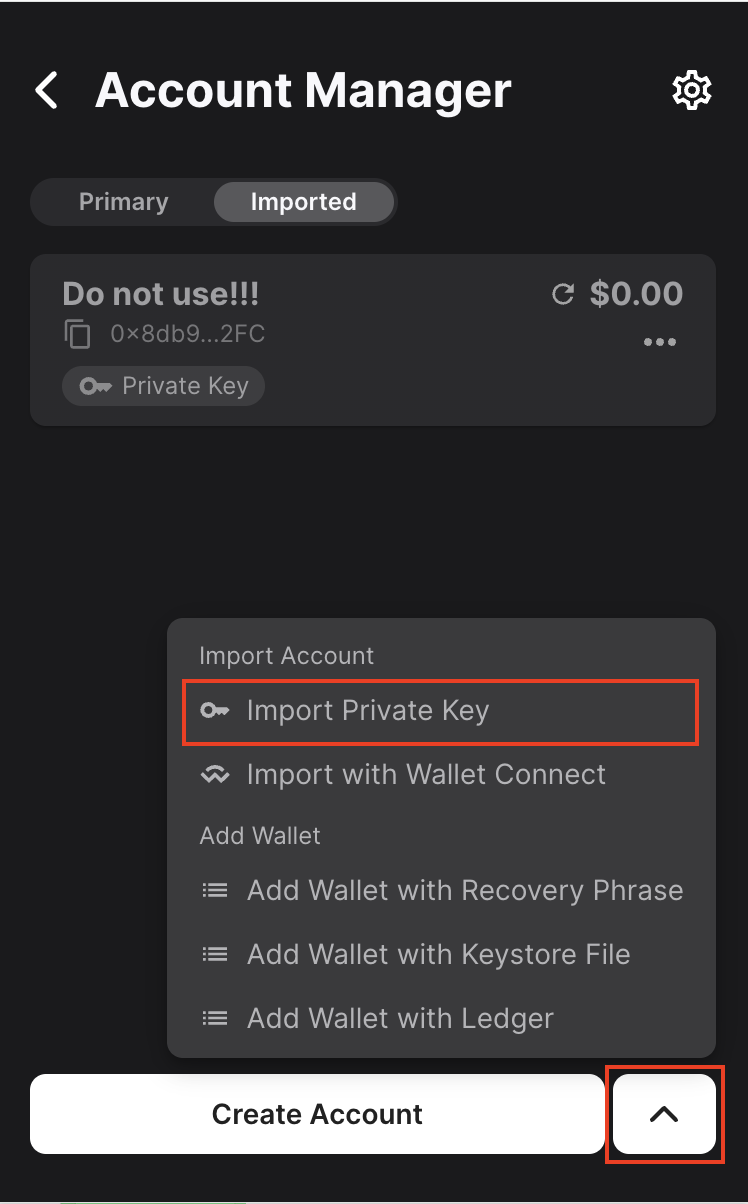Viewport: 748px width, 1204px height.
Task: Click the list icon beside Keystore File
Action: tap(215, 954)
